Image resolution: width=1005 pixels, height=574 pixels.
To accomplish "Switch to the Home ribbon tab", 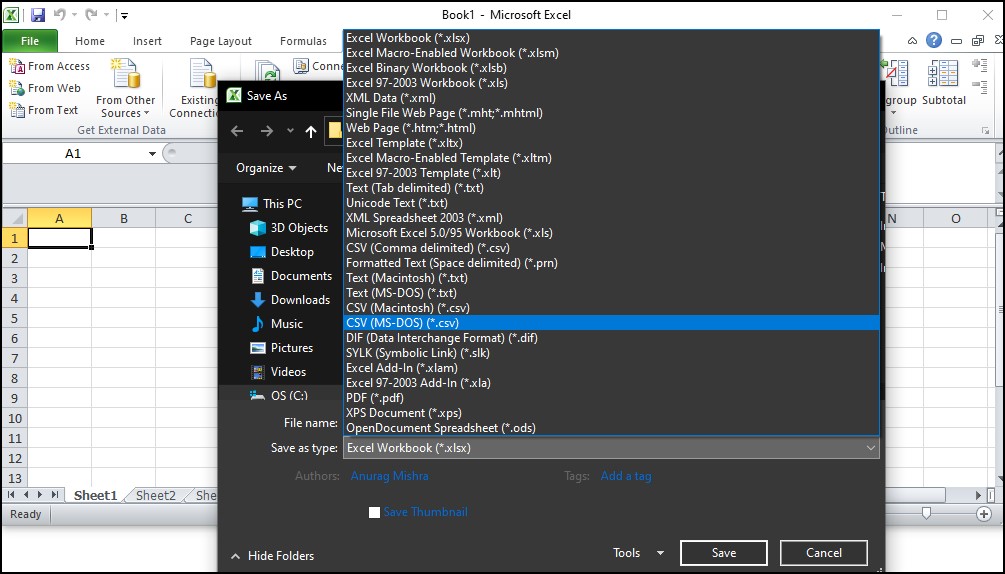I will [x=90, y=41].
